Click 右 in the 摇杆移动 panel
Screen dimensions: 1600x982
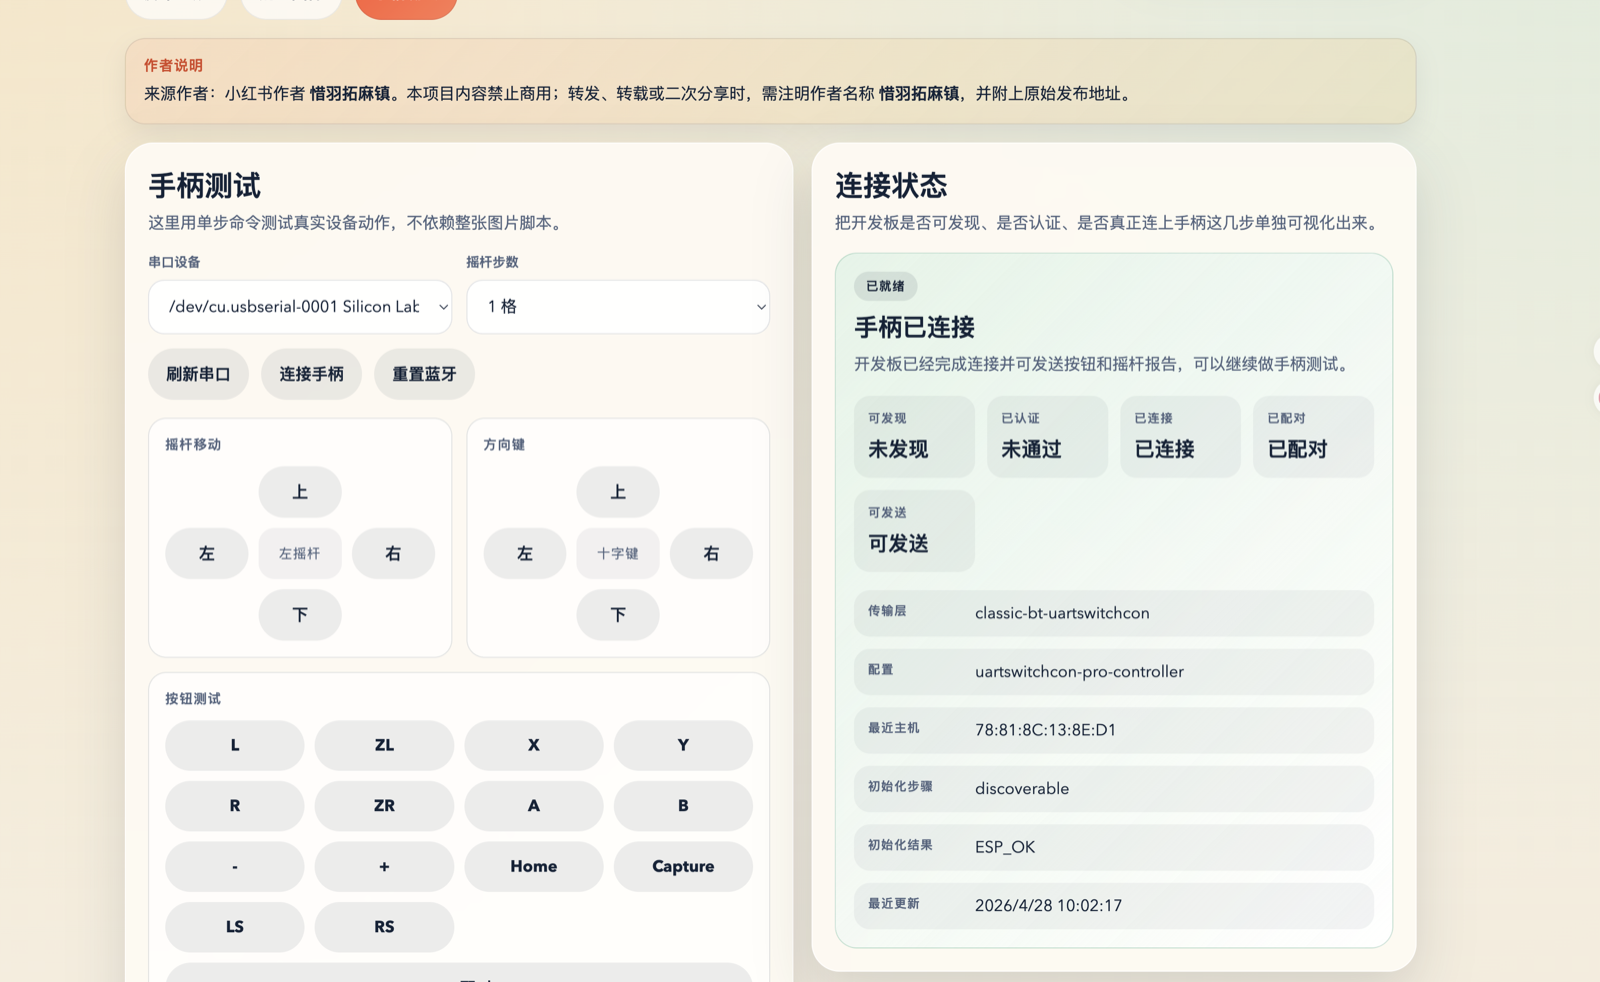pos(393,553)
